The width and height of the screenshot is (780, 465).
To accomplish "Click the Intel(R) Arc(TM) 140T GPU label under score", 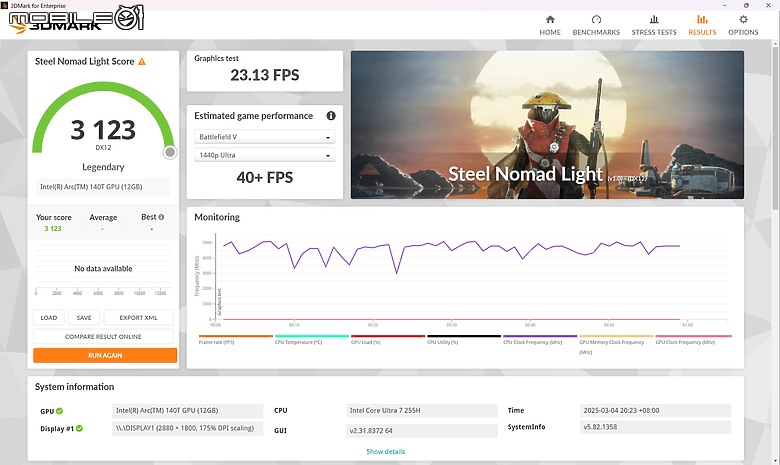I will tap(103, 187).
